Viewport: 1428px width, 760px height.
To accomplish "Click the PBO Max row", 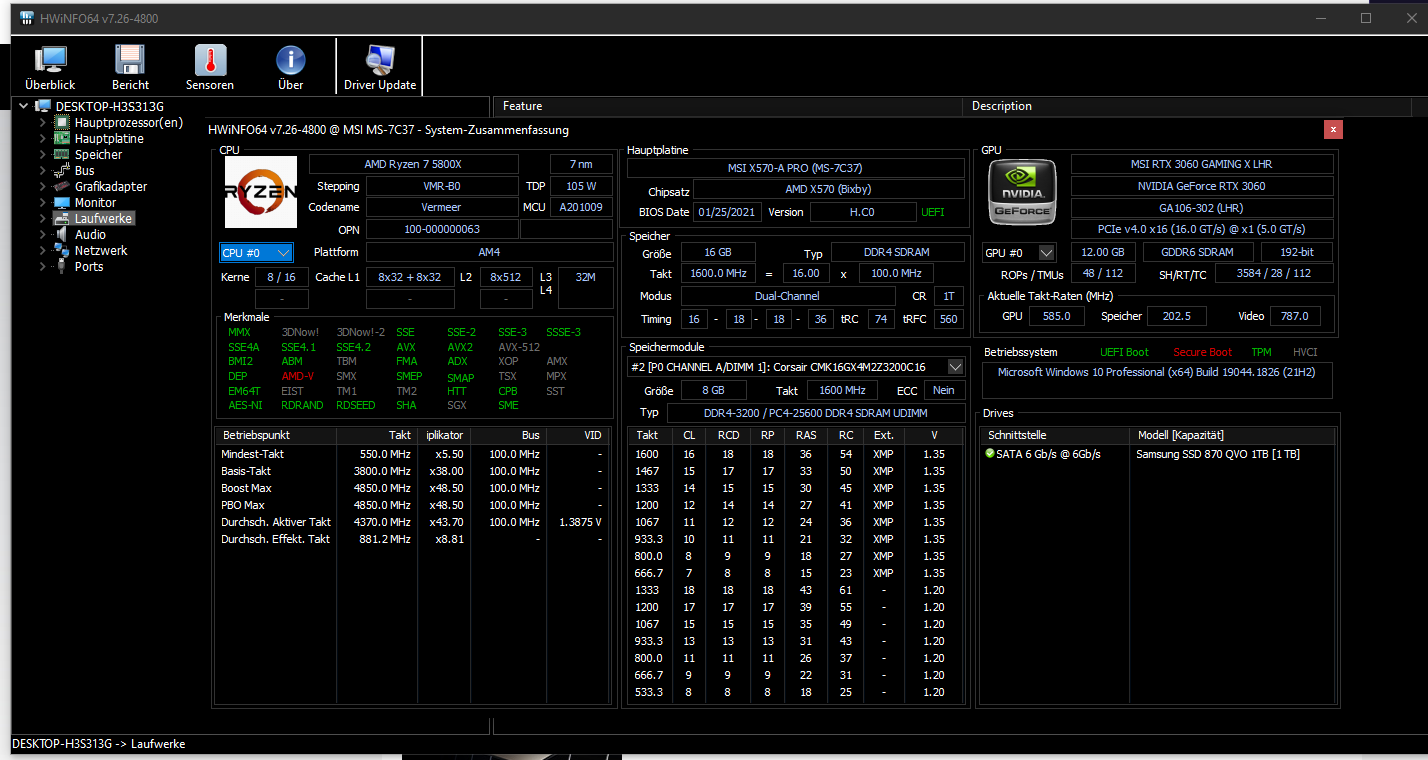I will pyautogui.click(x=412, y=505).
